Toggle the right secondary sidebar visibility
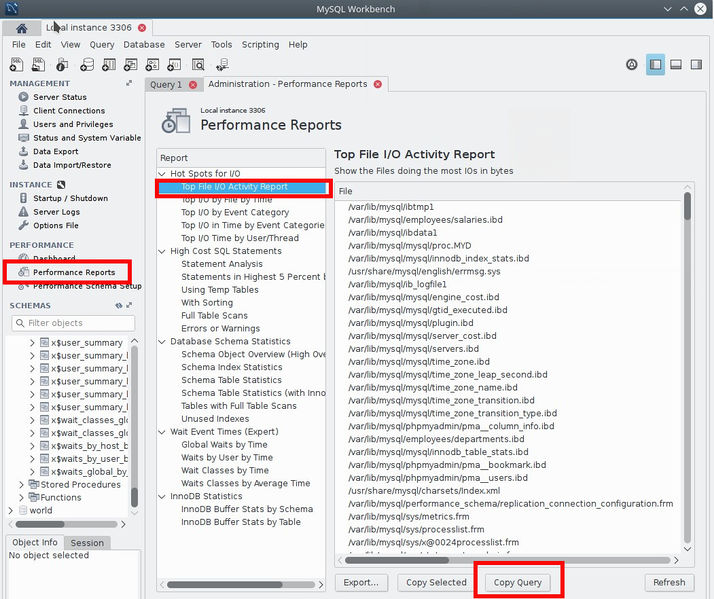 coord(696,65)
